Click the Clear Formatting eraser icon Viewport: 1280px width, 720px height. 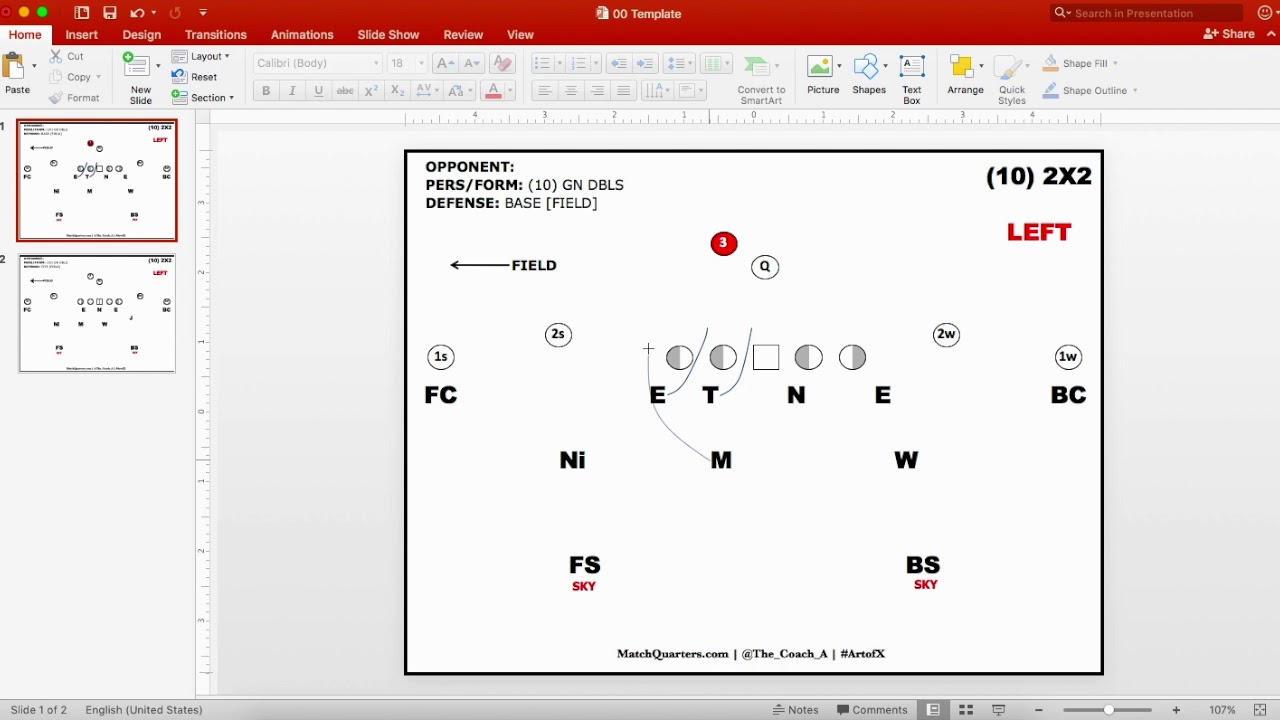click(503, 63)
